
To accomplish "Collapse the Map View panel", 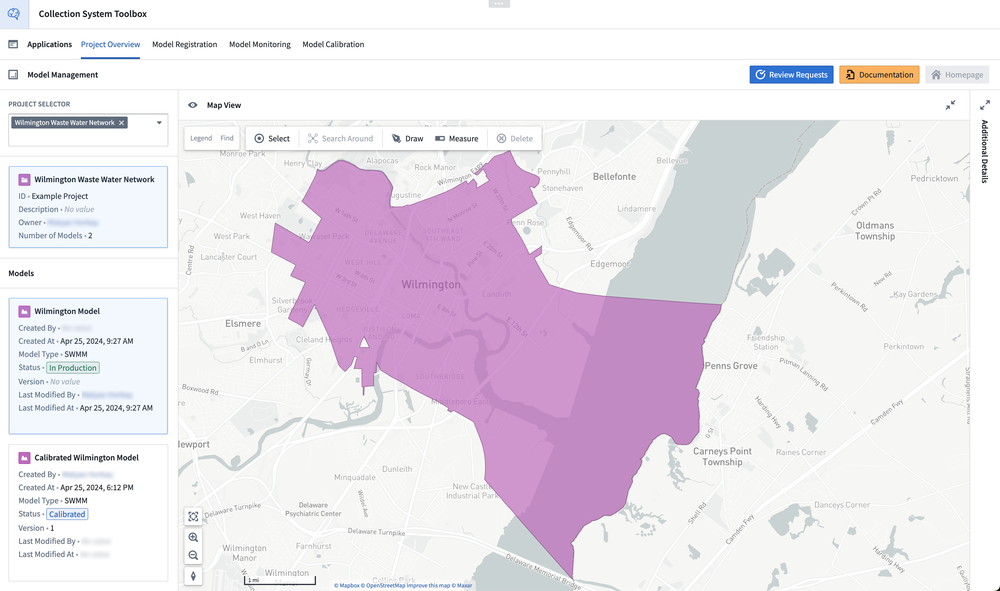I will click(x=950, y=105).
